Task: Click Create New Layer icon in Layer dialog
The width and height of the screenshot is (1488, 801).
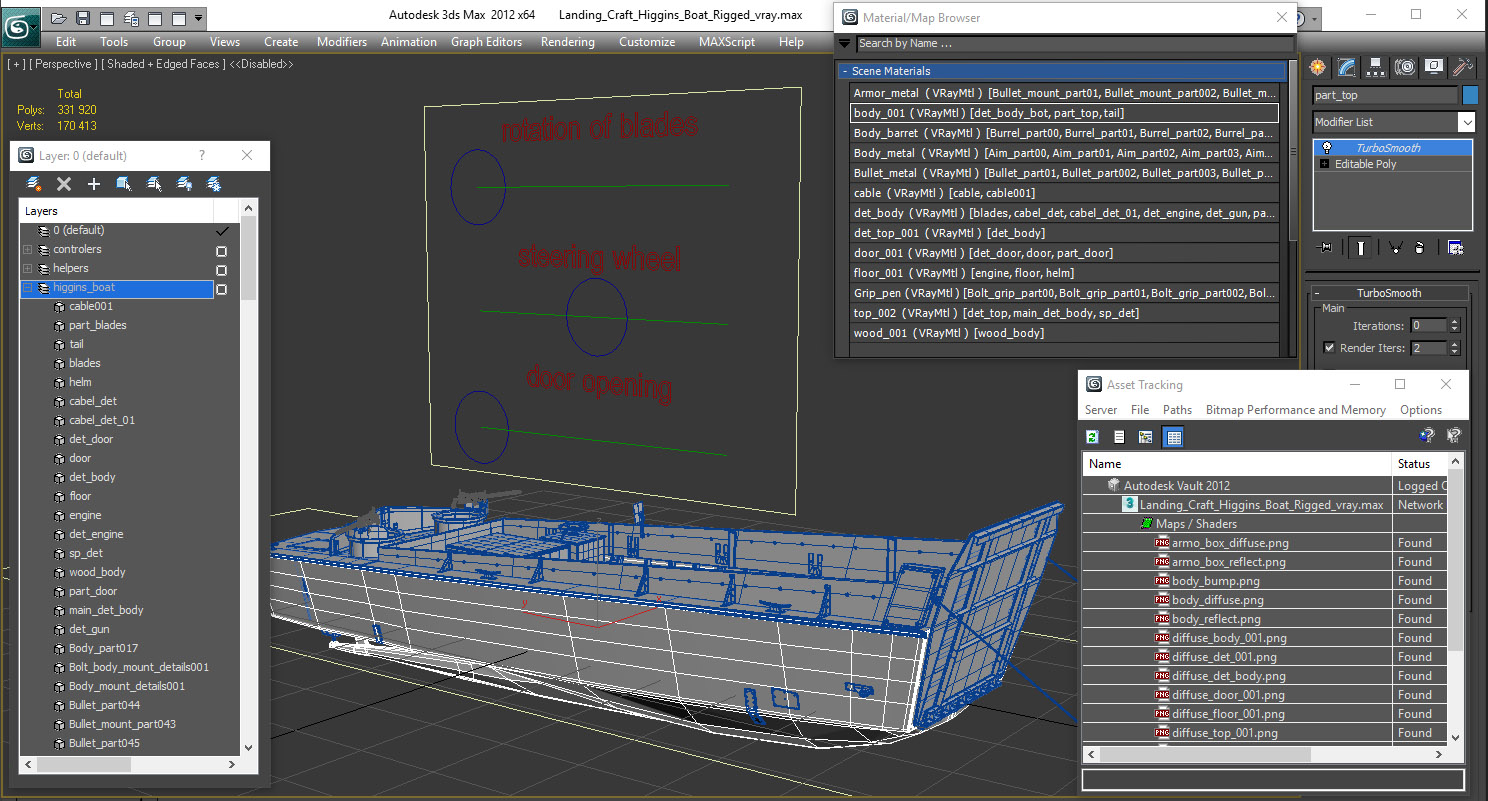Action: (x=34, y=184)
